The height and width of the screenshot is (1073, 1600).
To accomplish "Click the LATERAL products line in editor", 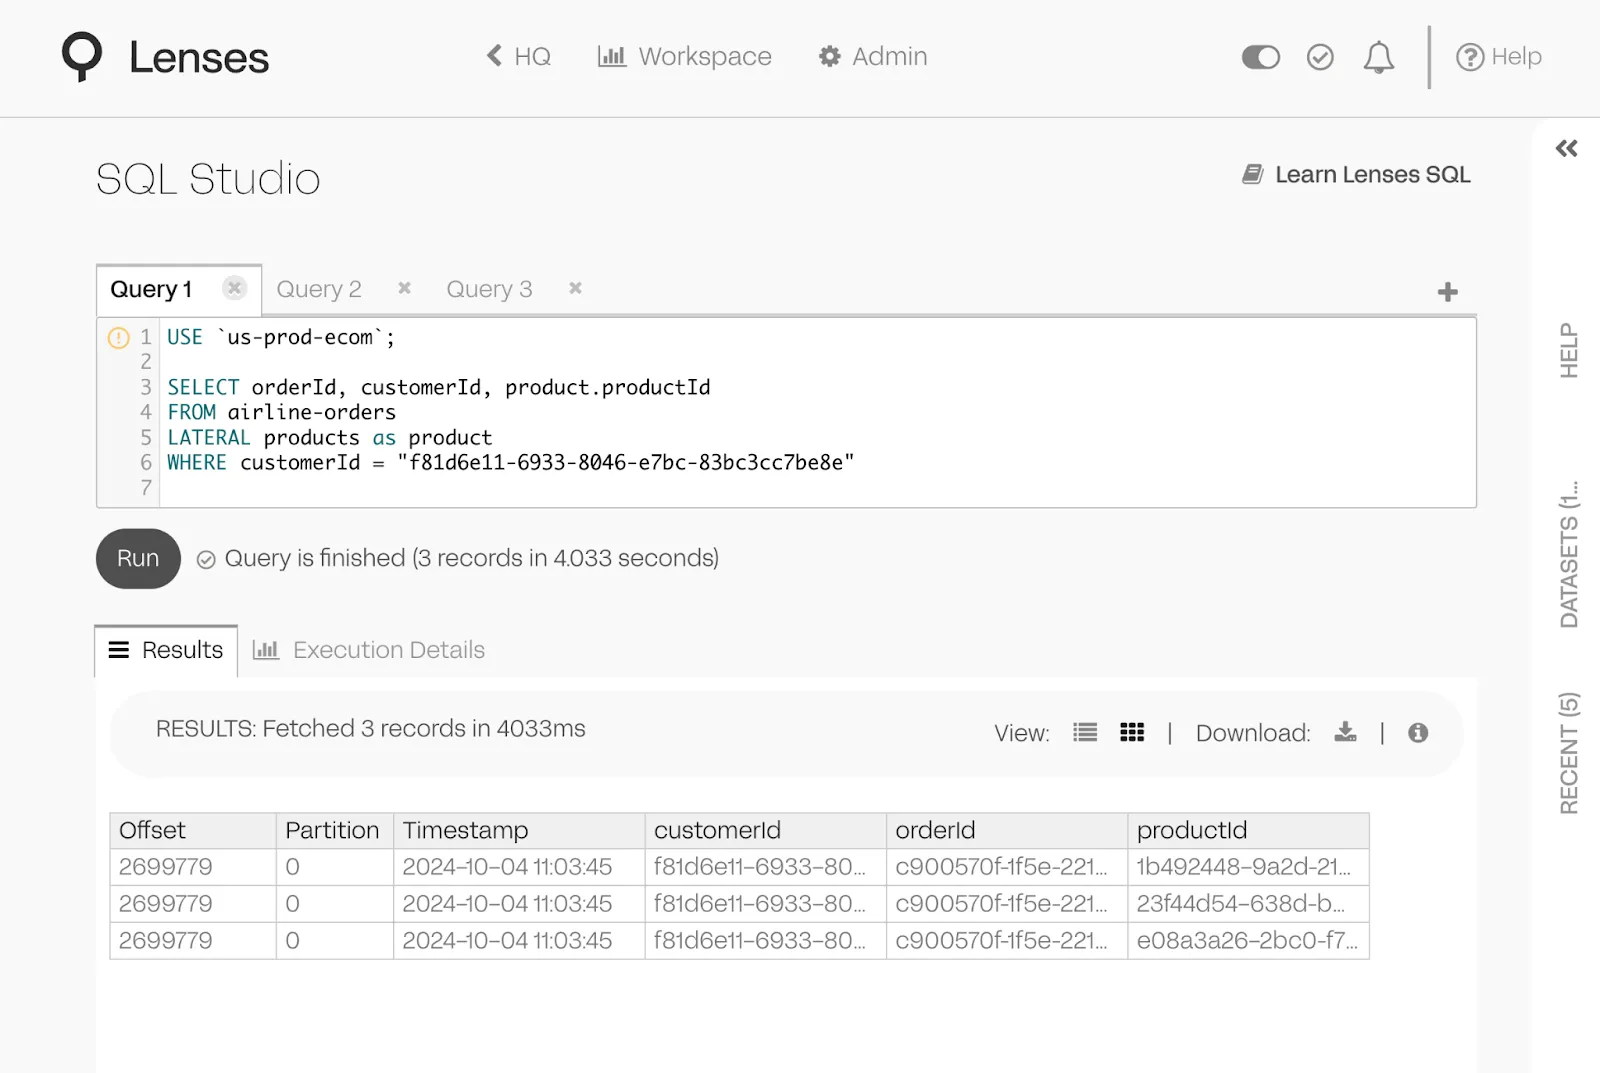I will coord(330,437).
